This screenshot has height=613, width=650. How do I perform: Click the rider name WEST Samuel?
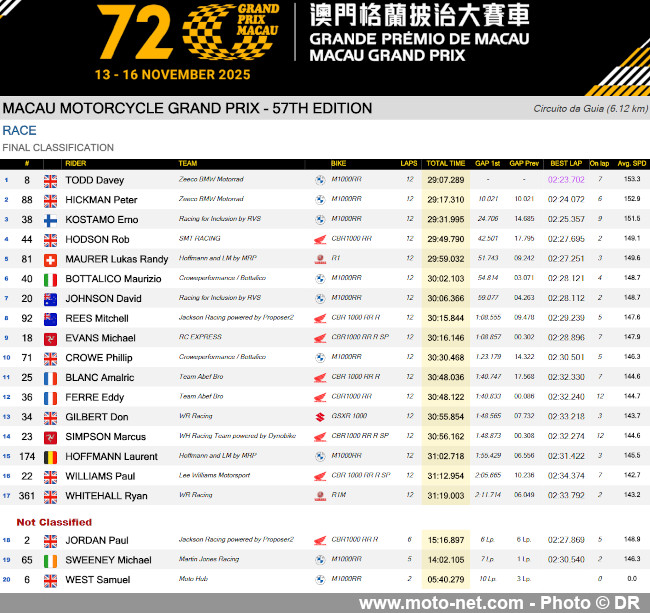(x=97, y=580)
